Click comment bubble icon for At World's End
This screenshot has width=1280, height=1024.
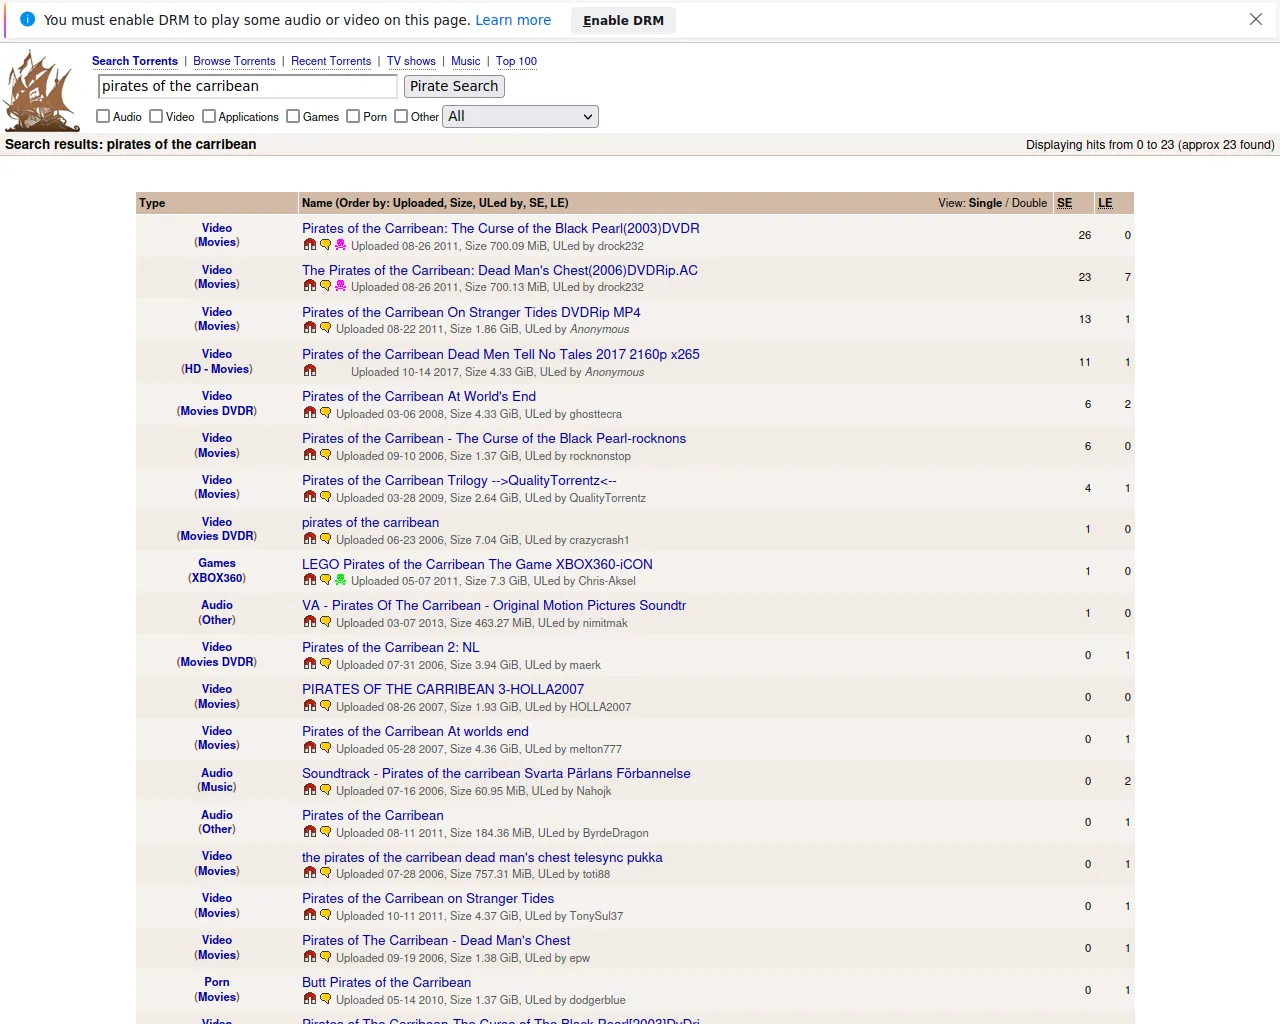pos(325,413)
